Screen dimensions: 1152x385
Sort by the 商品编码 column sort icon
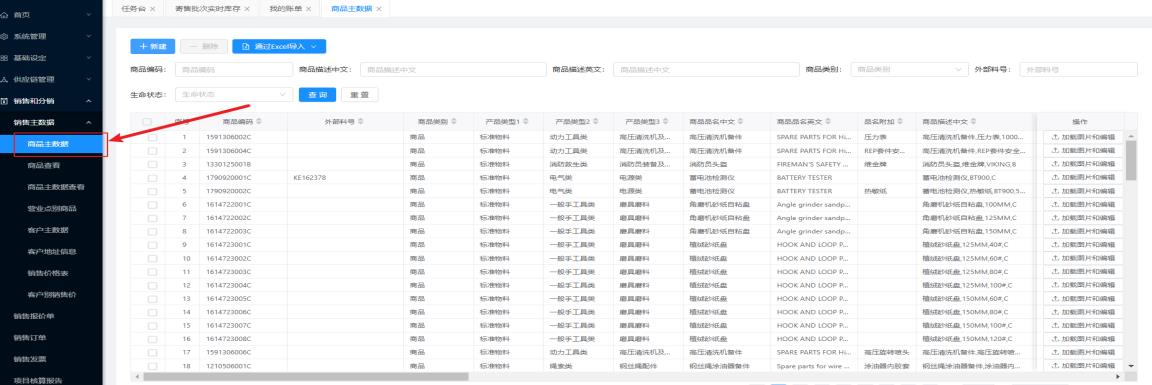pos(259,121)
